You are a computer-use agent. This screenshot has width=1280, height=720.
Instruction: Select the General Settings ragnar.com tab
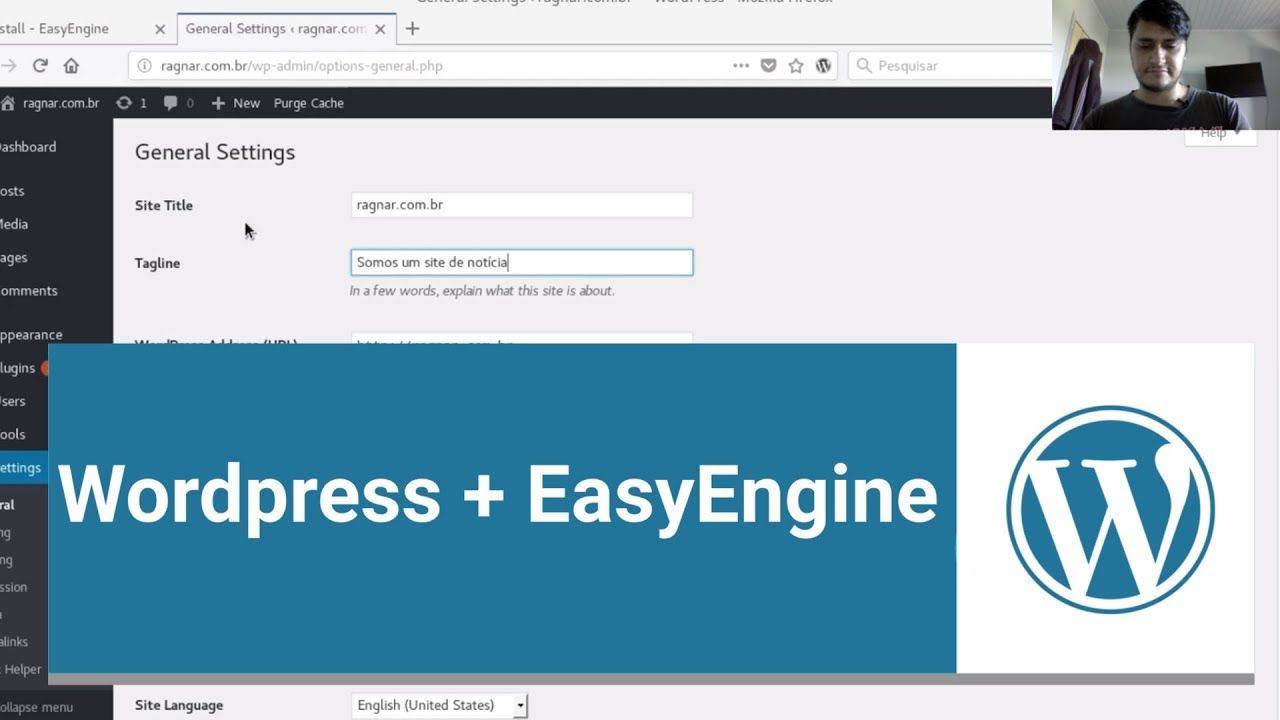click(287, 29)
